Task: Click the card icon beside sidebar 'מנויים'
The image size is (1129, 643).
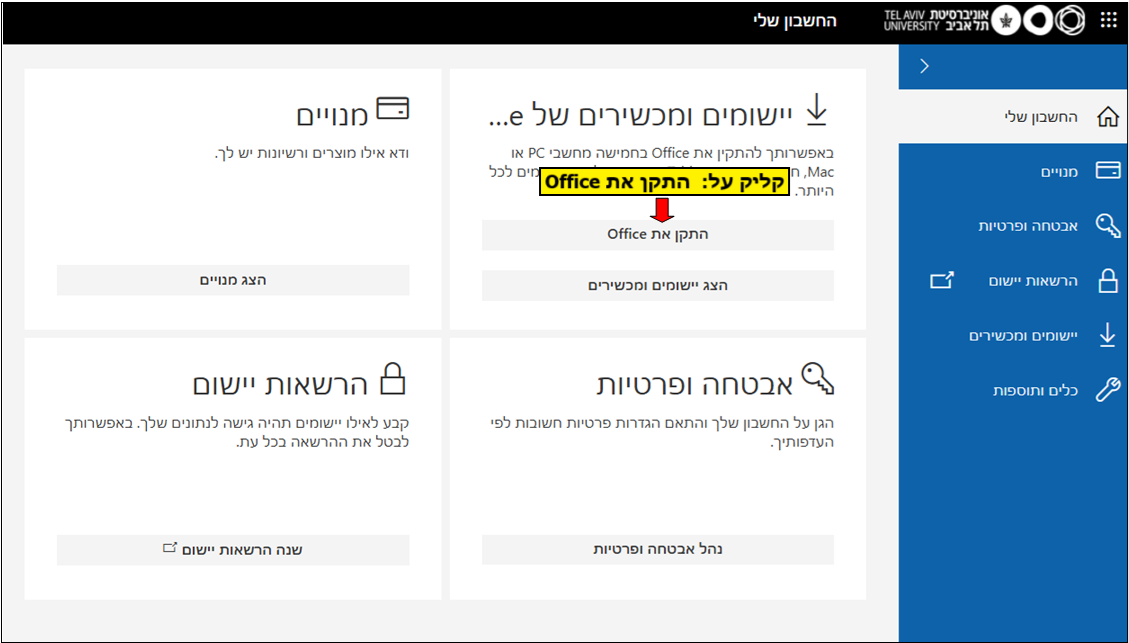Action: pos(1107,171)
